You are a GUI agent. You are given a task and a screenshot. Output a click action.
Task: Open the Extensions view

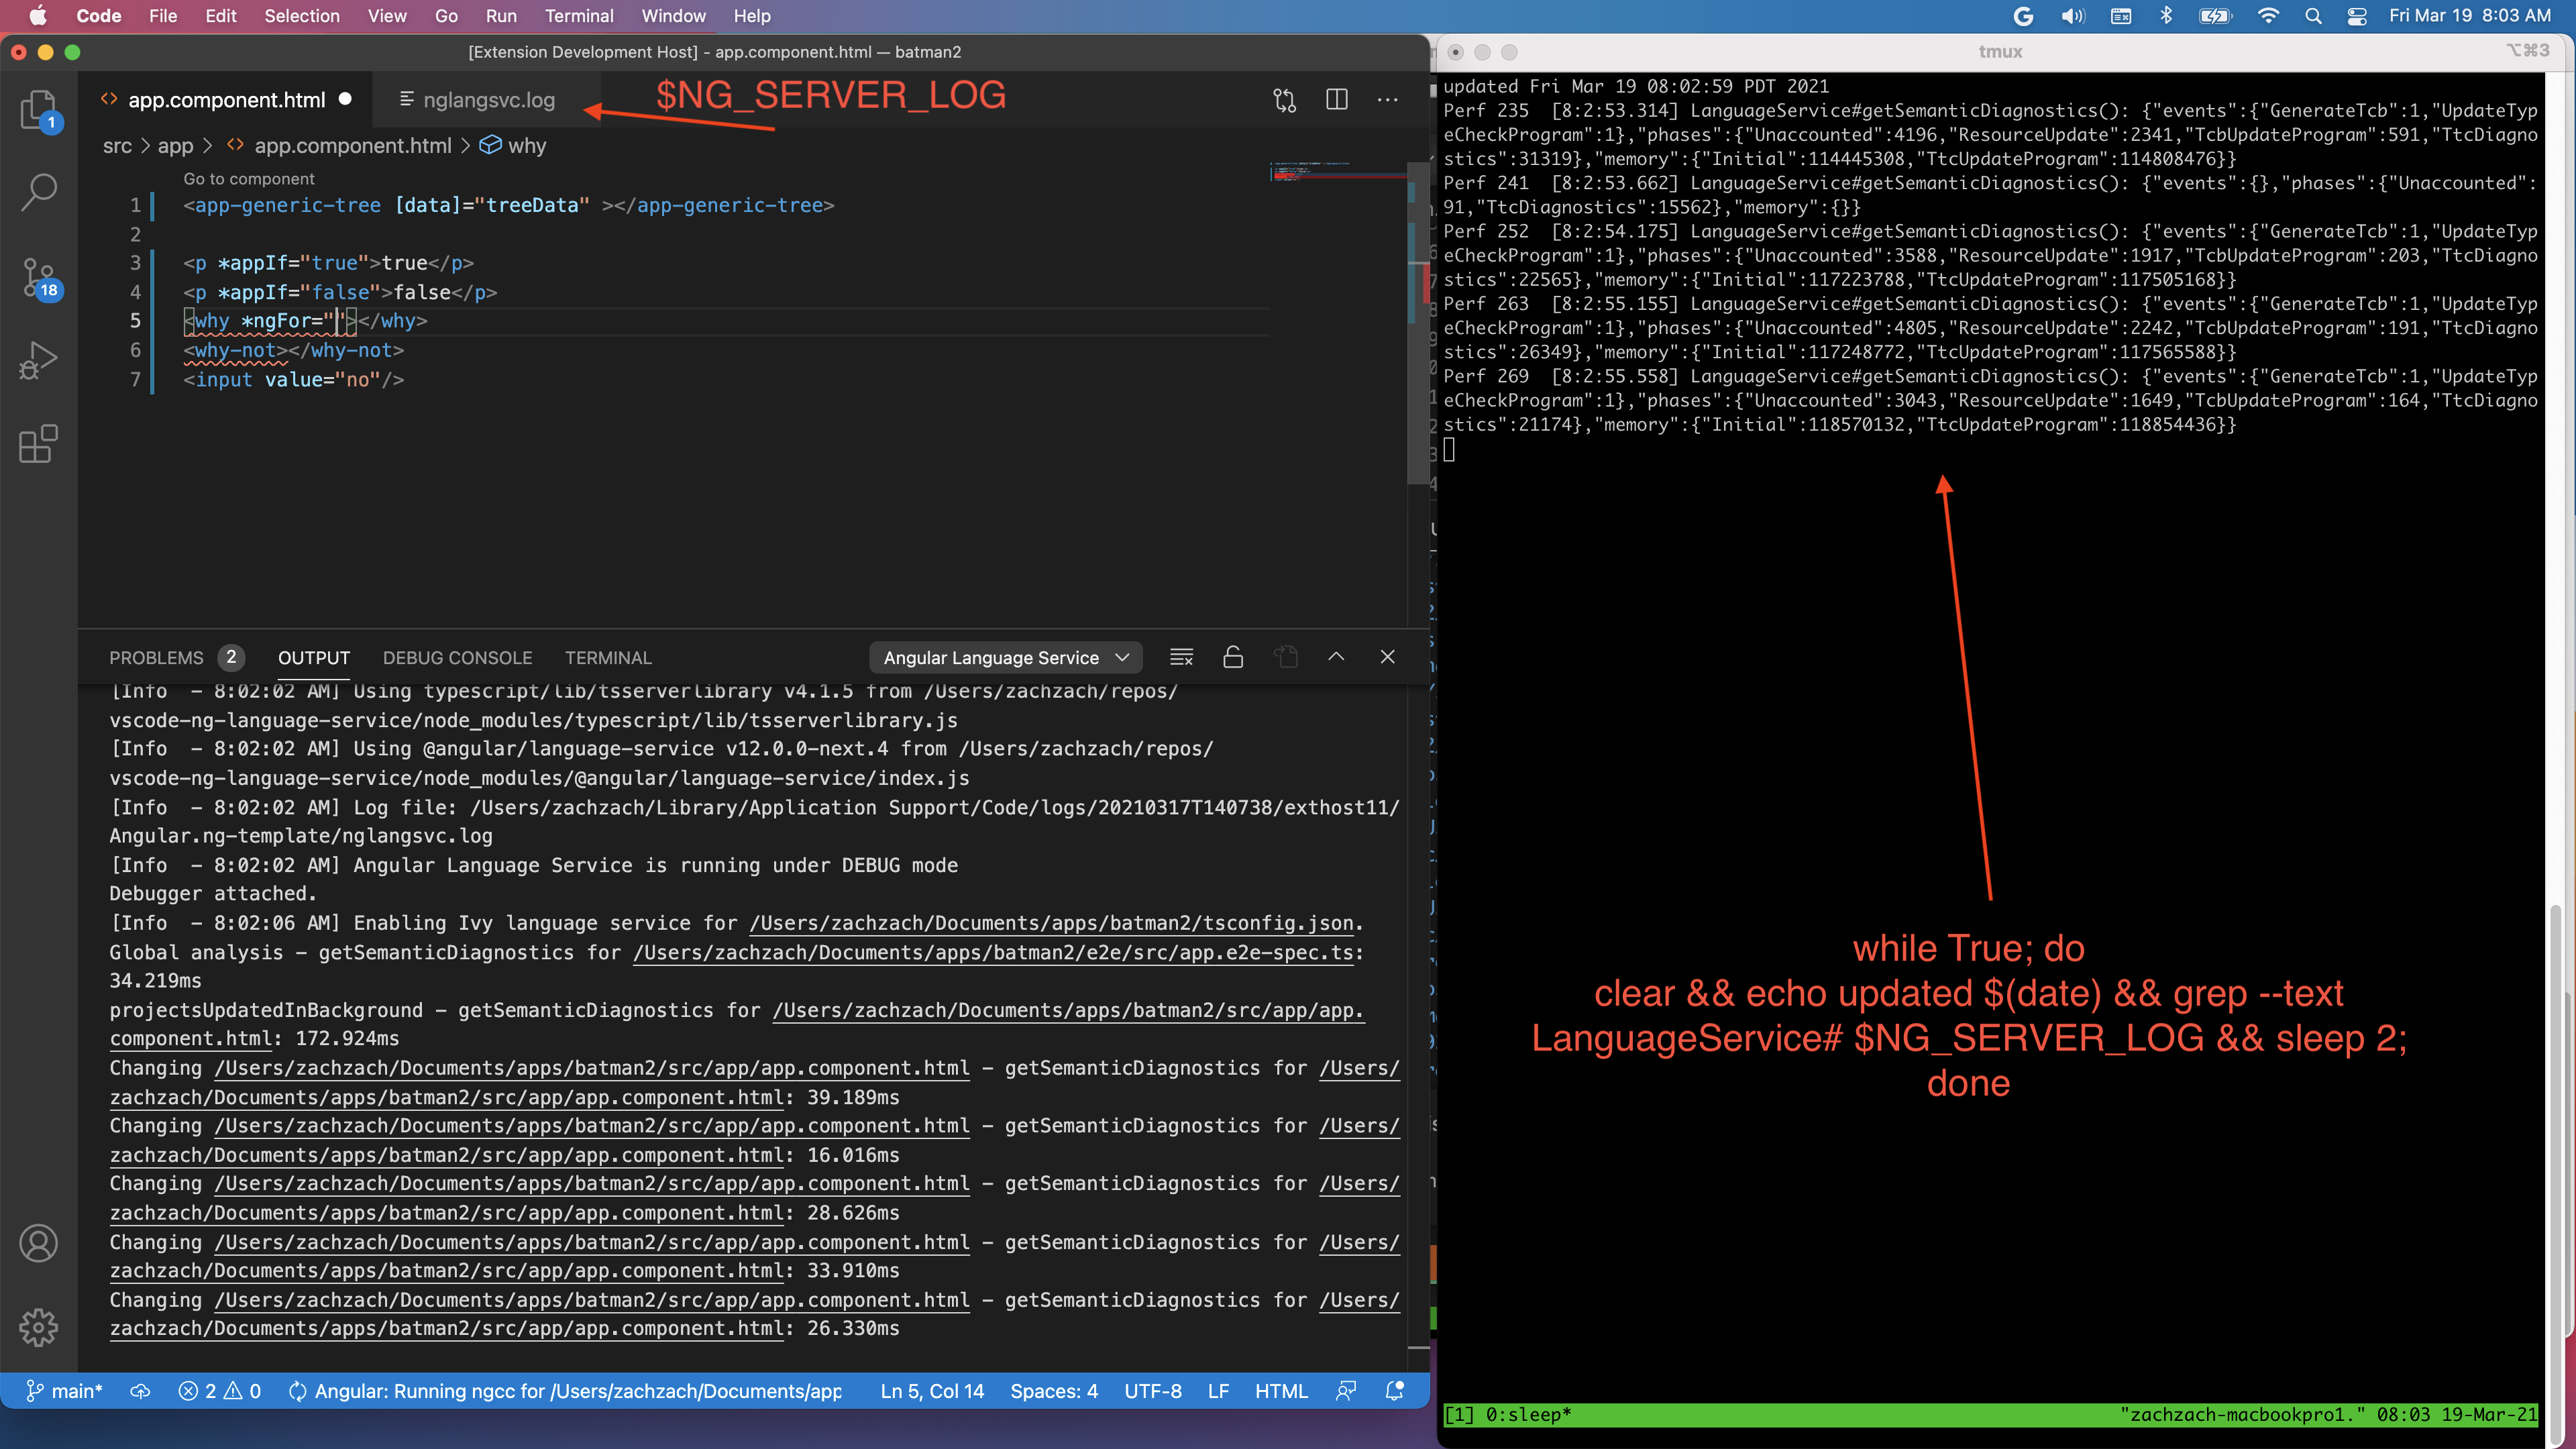pos(38,444)
